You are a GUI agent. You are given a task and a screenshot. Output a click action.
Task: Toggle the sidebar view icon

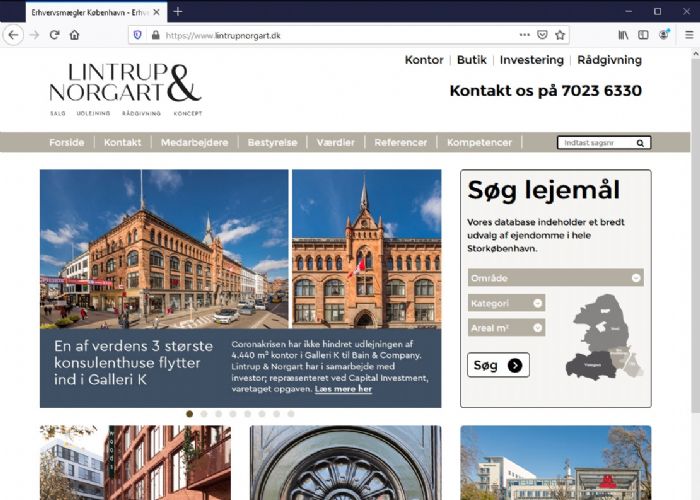pyautogui.click(x=643, y=35)
